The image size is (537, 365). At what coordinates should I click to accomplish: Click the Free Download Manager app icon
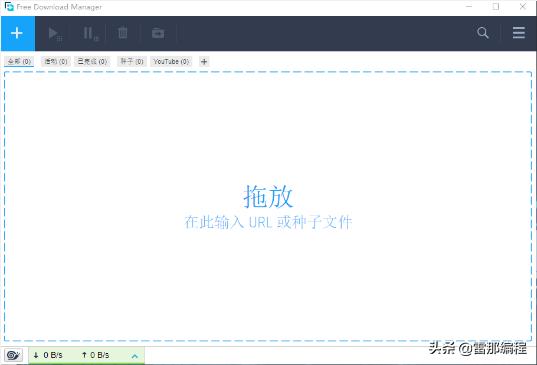9,7
